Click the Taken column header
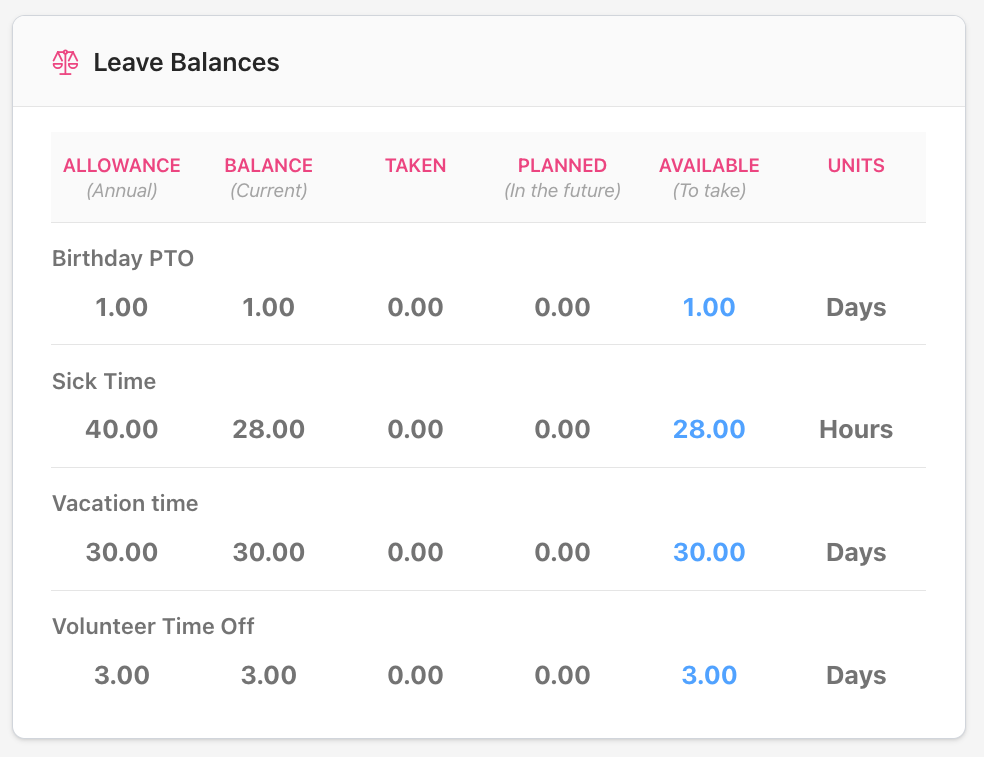The height and width of the screenshot is (757, 984). click(415, 166)
